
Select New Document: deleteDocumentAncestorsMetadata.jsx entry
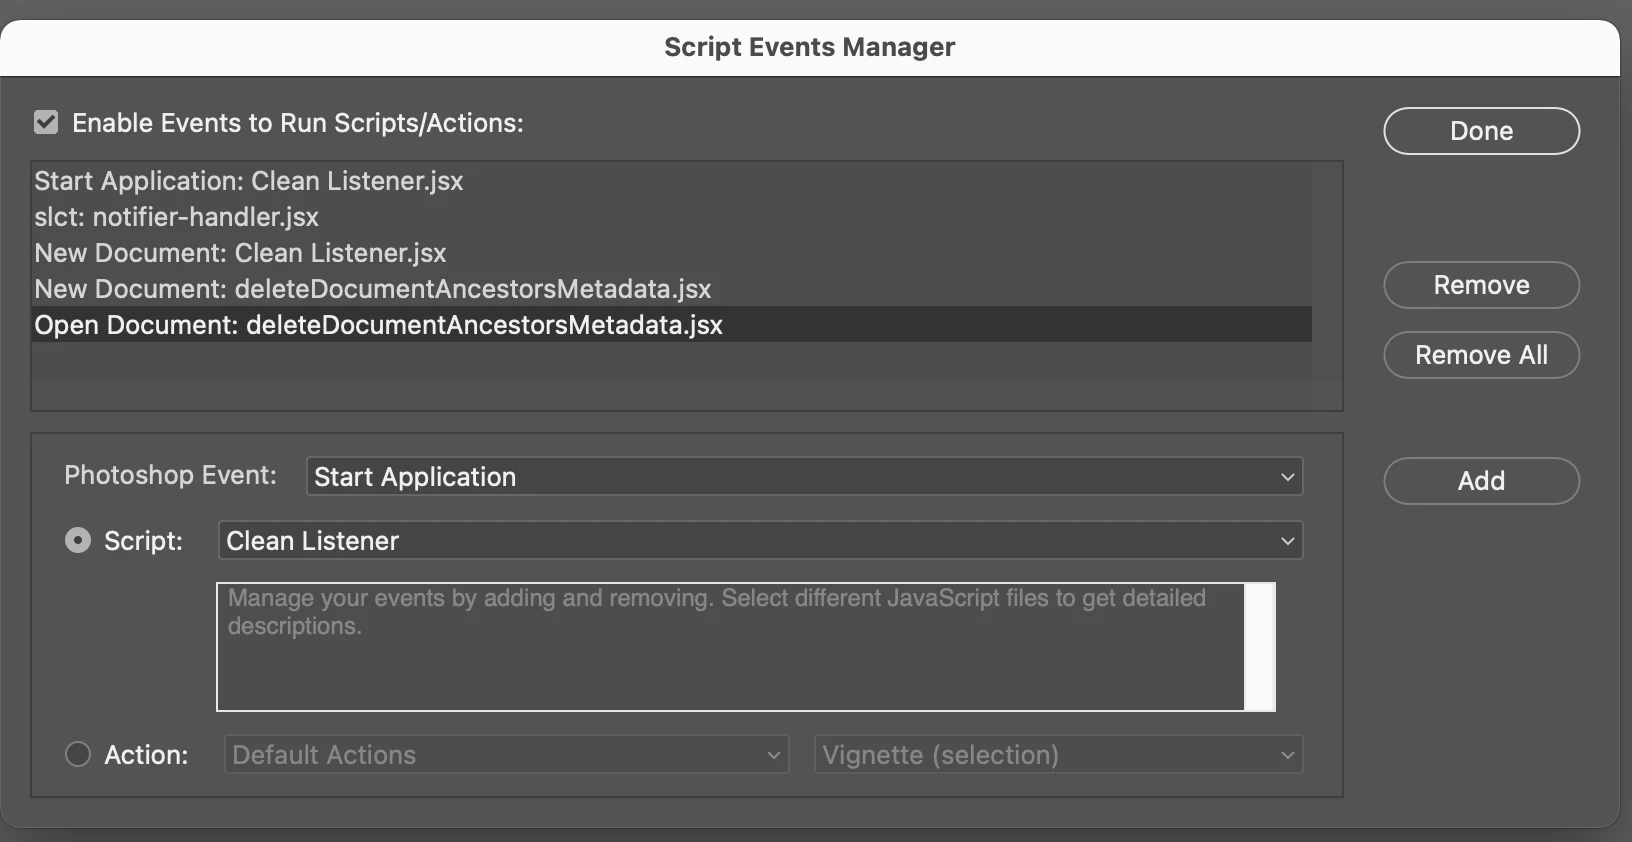pyautogui.click(x=373, y=289)
